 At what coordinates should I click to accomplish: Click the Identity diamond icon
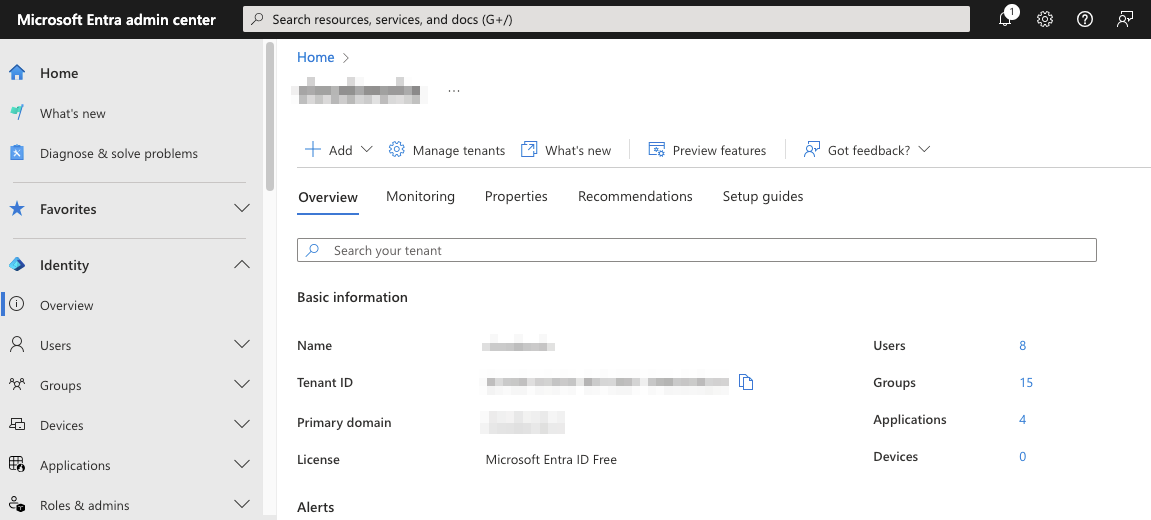click(17, 264)
